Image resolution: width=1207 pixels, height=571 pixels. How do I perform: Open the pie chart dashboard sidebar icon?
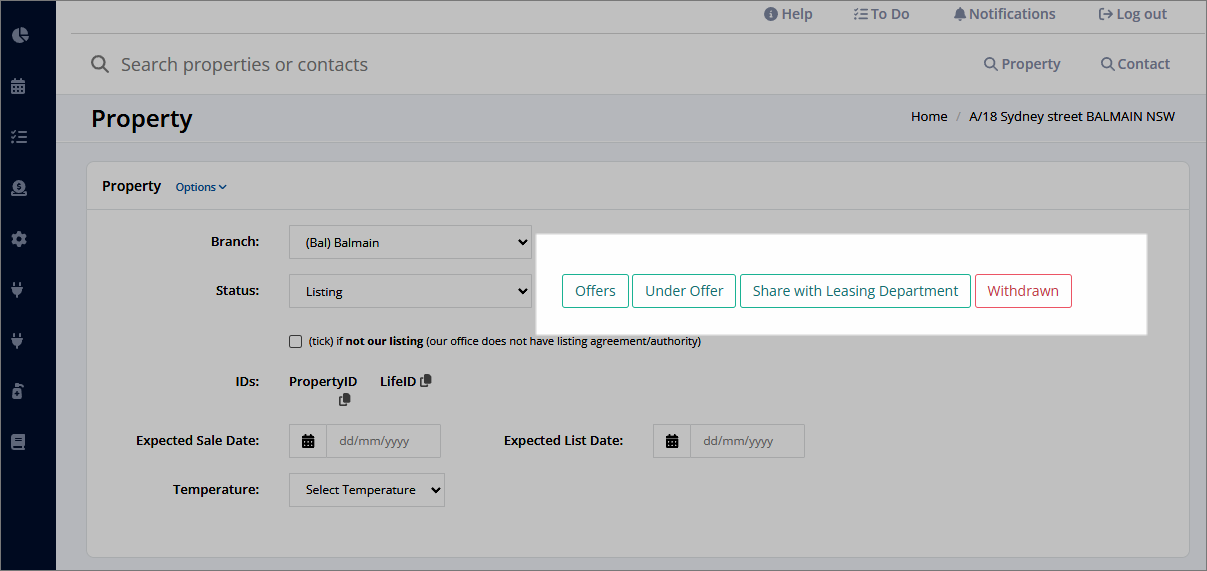pyautogui.click(x=19, y=35)
